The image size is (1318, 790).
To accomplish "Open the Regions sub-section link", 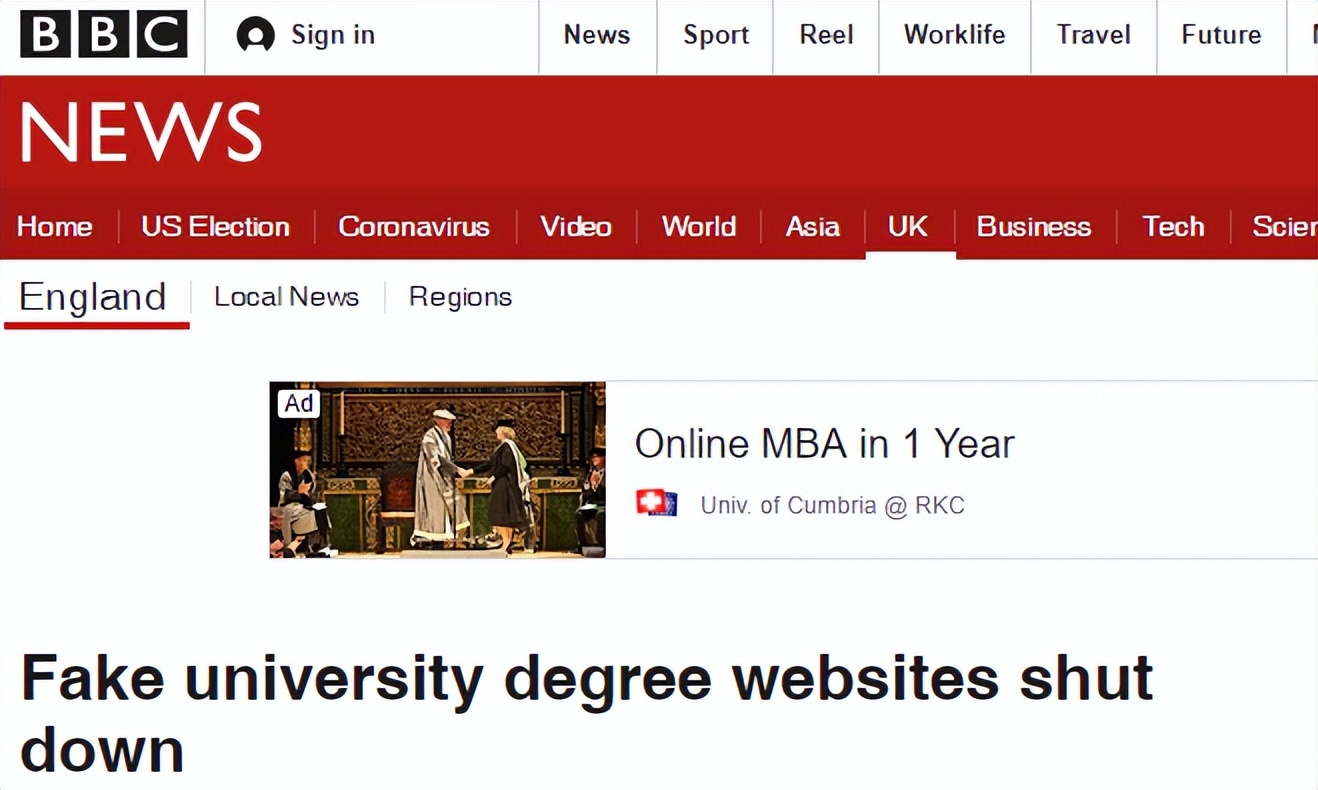I will pos(460,297).
